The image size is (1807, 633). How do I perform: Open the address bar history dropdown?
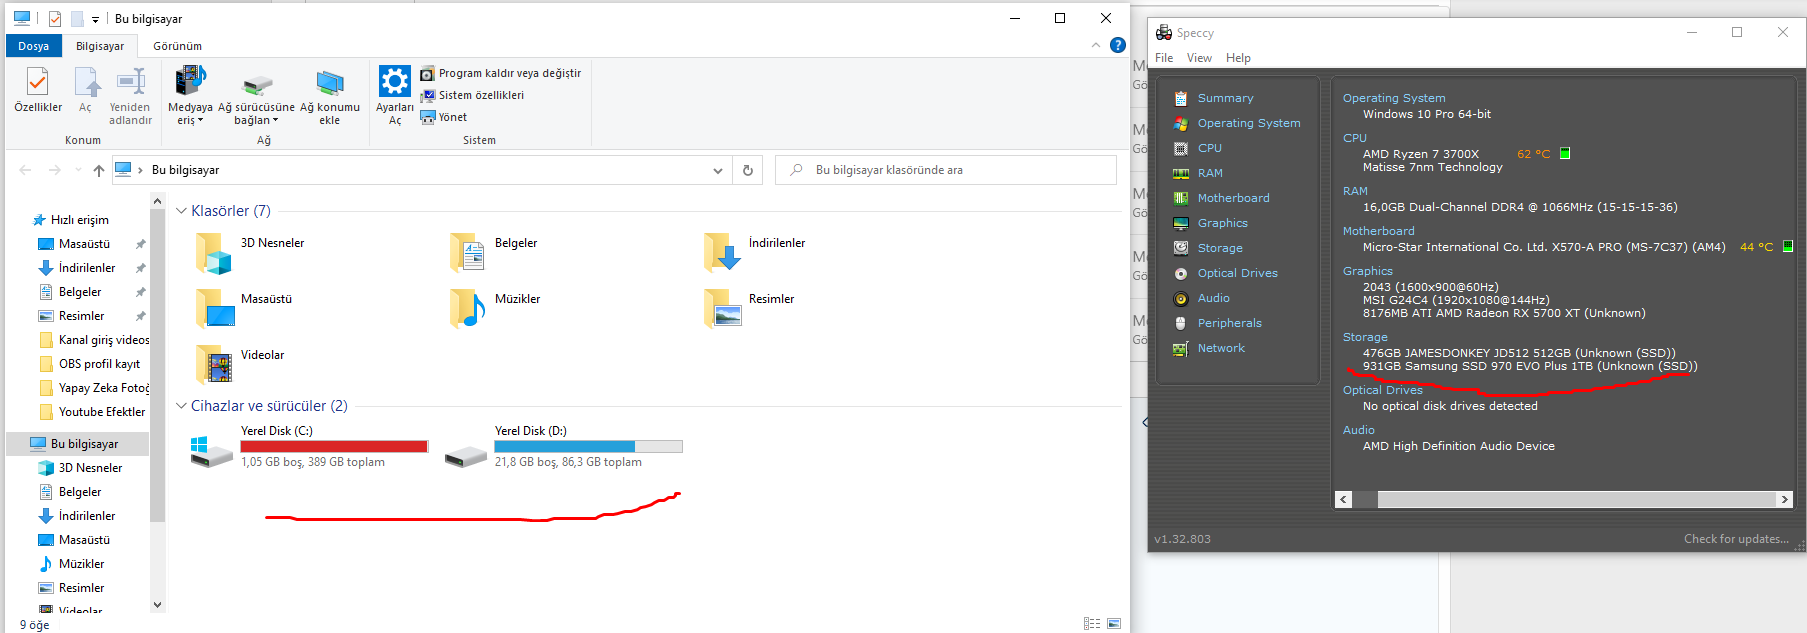point(717,170)
